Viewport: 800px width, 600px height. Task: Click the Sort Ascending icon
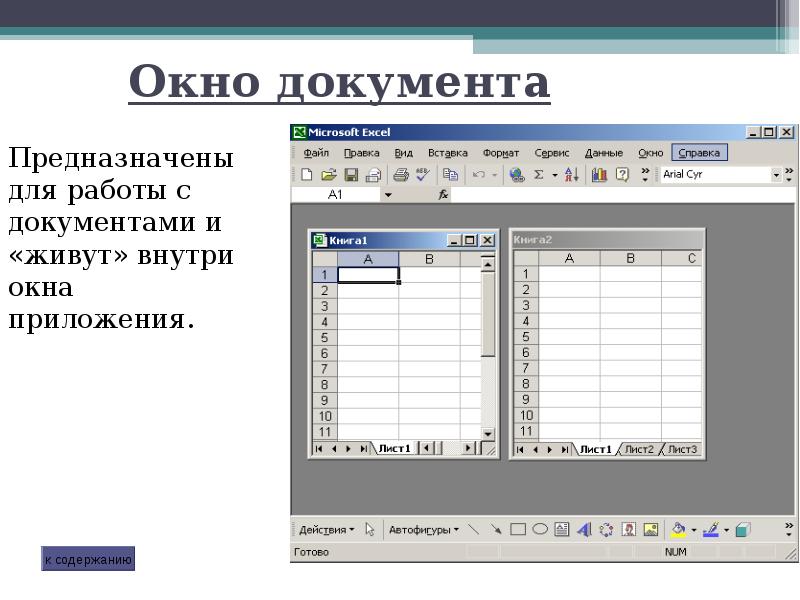pos(571,174)
